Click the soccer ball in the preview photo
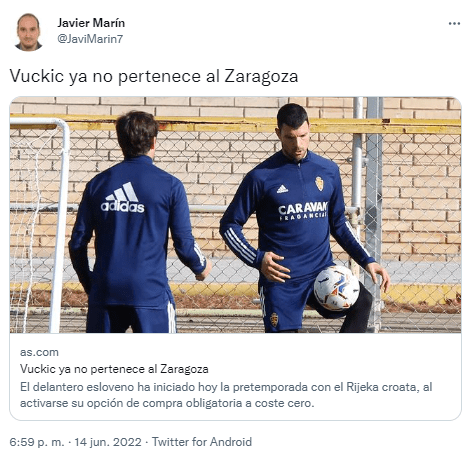 coord(336,288)
